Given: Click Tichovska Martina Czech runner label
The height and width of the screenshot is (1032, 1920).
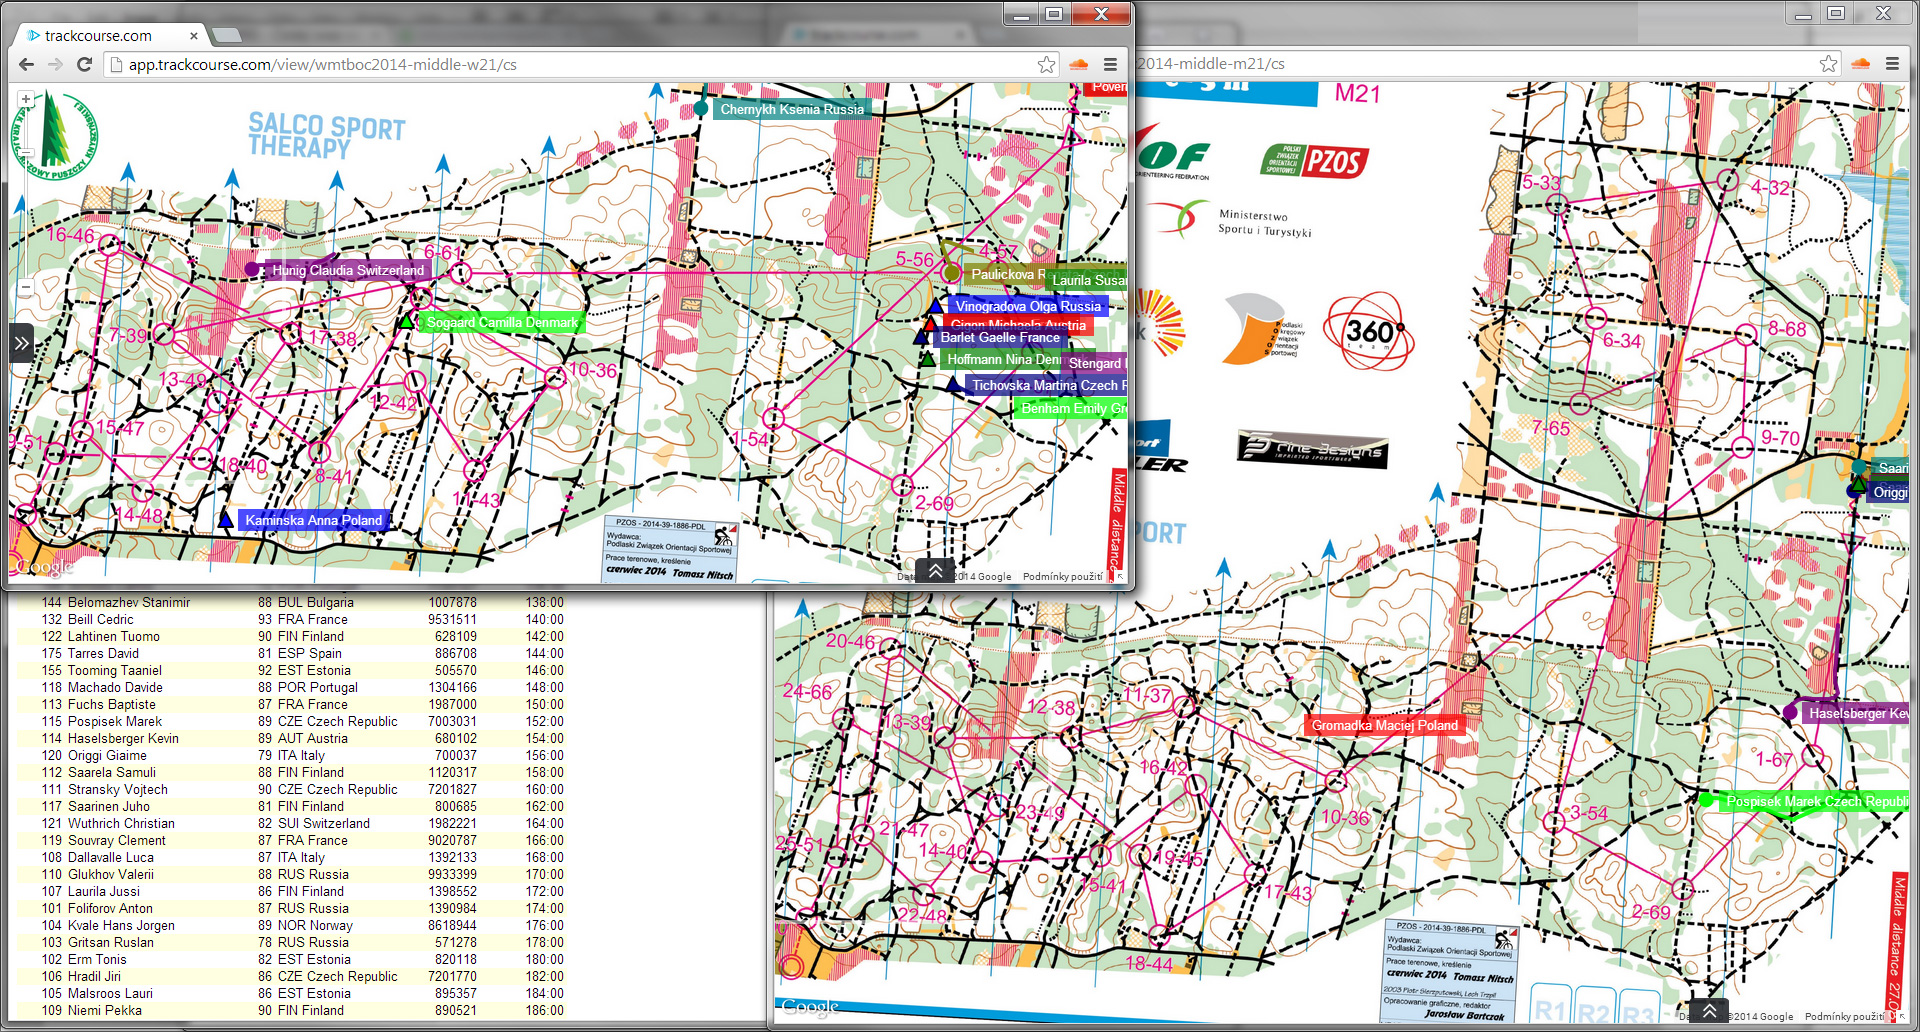Looking at the screenshot, I should click(x=1048, y=385).
